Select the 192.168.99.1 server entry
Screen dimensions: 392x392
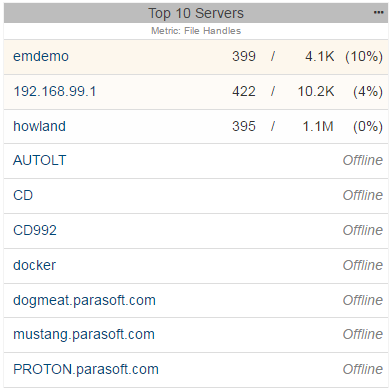(x=54, y=91)
